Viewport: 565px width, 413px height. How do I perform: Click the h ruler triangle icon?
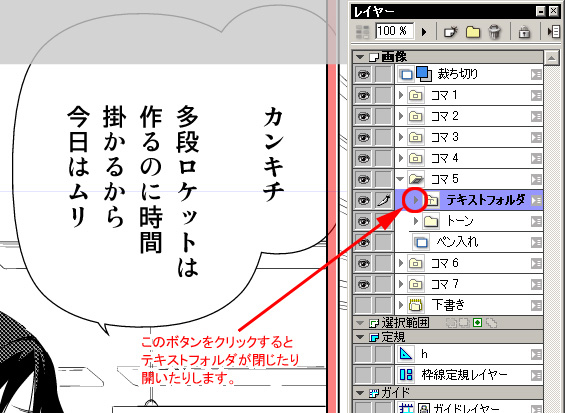coord(406,354)
